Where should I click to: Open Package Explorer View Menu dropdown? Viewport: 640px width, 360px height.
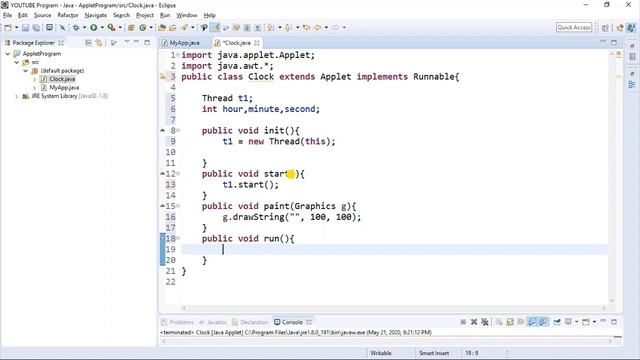(127, 42)
